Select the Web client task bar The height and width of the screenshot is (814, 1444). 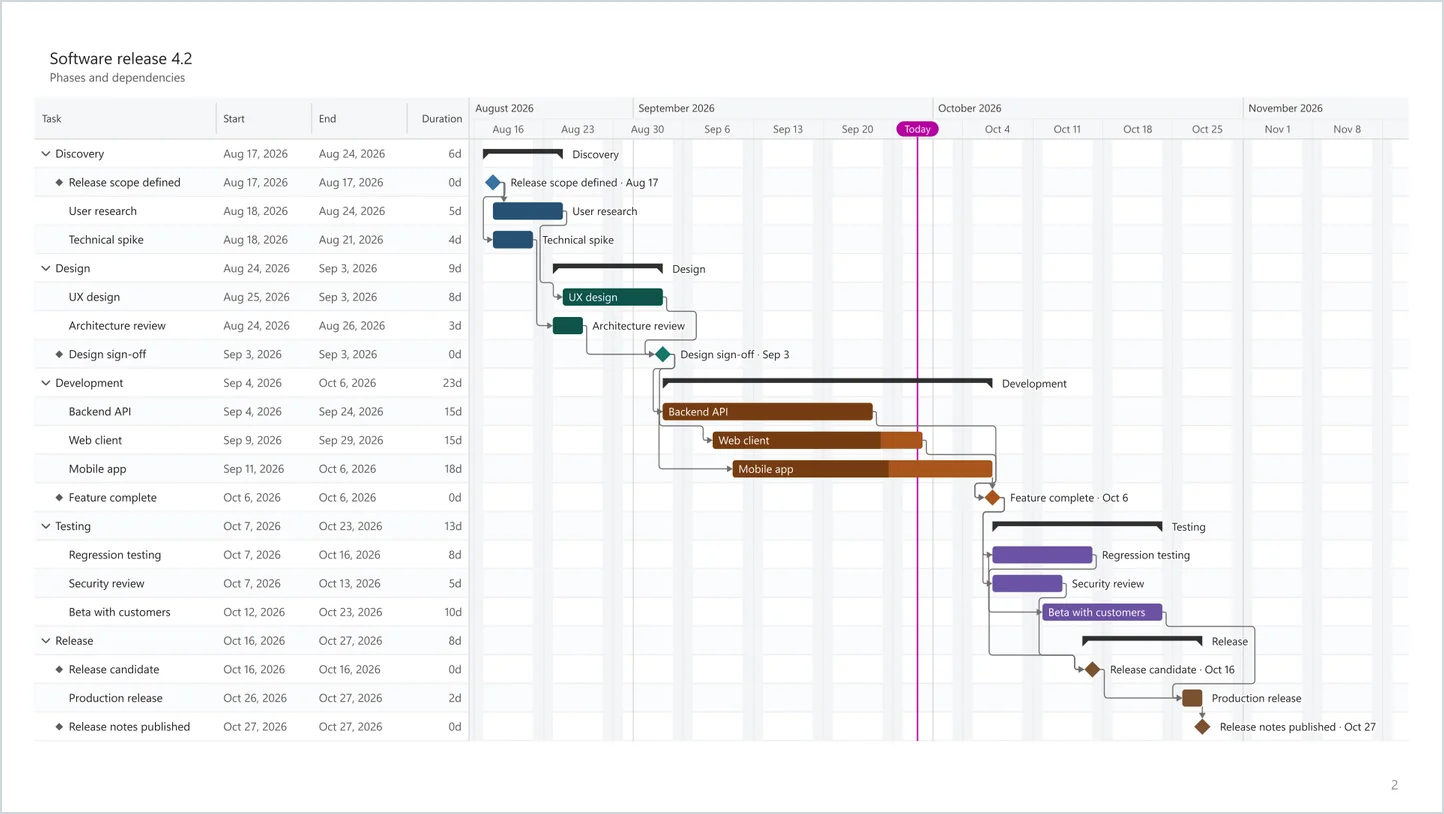pos(818,441)
